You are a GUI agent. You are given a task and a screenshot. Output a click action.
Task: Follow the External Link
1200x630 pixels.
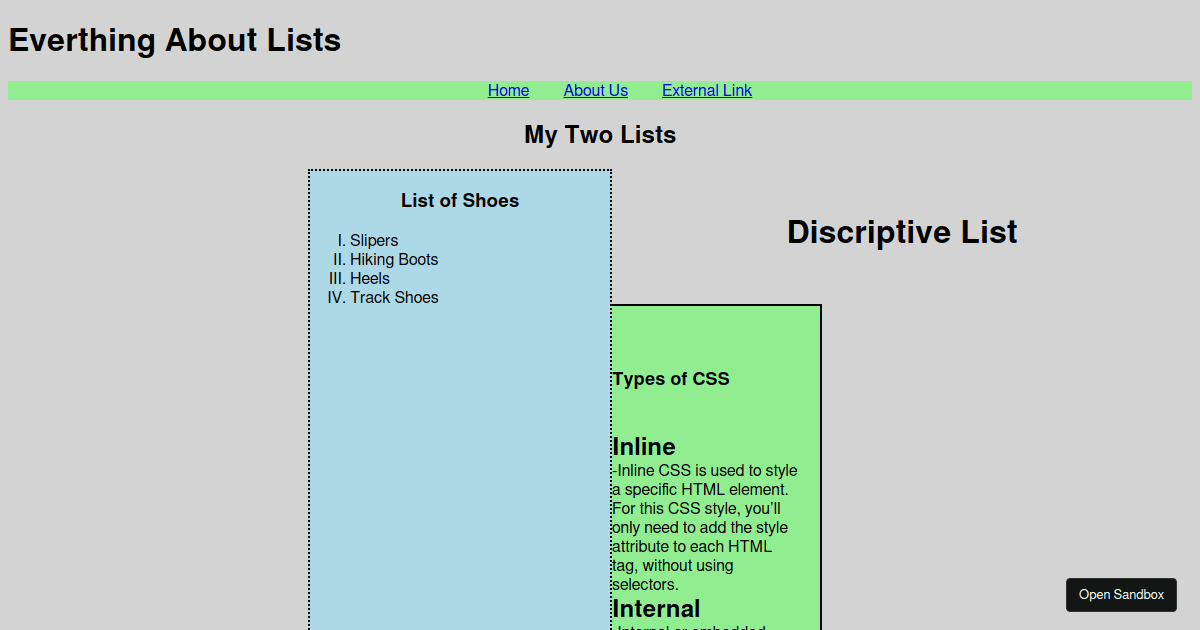point(706,90)
